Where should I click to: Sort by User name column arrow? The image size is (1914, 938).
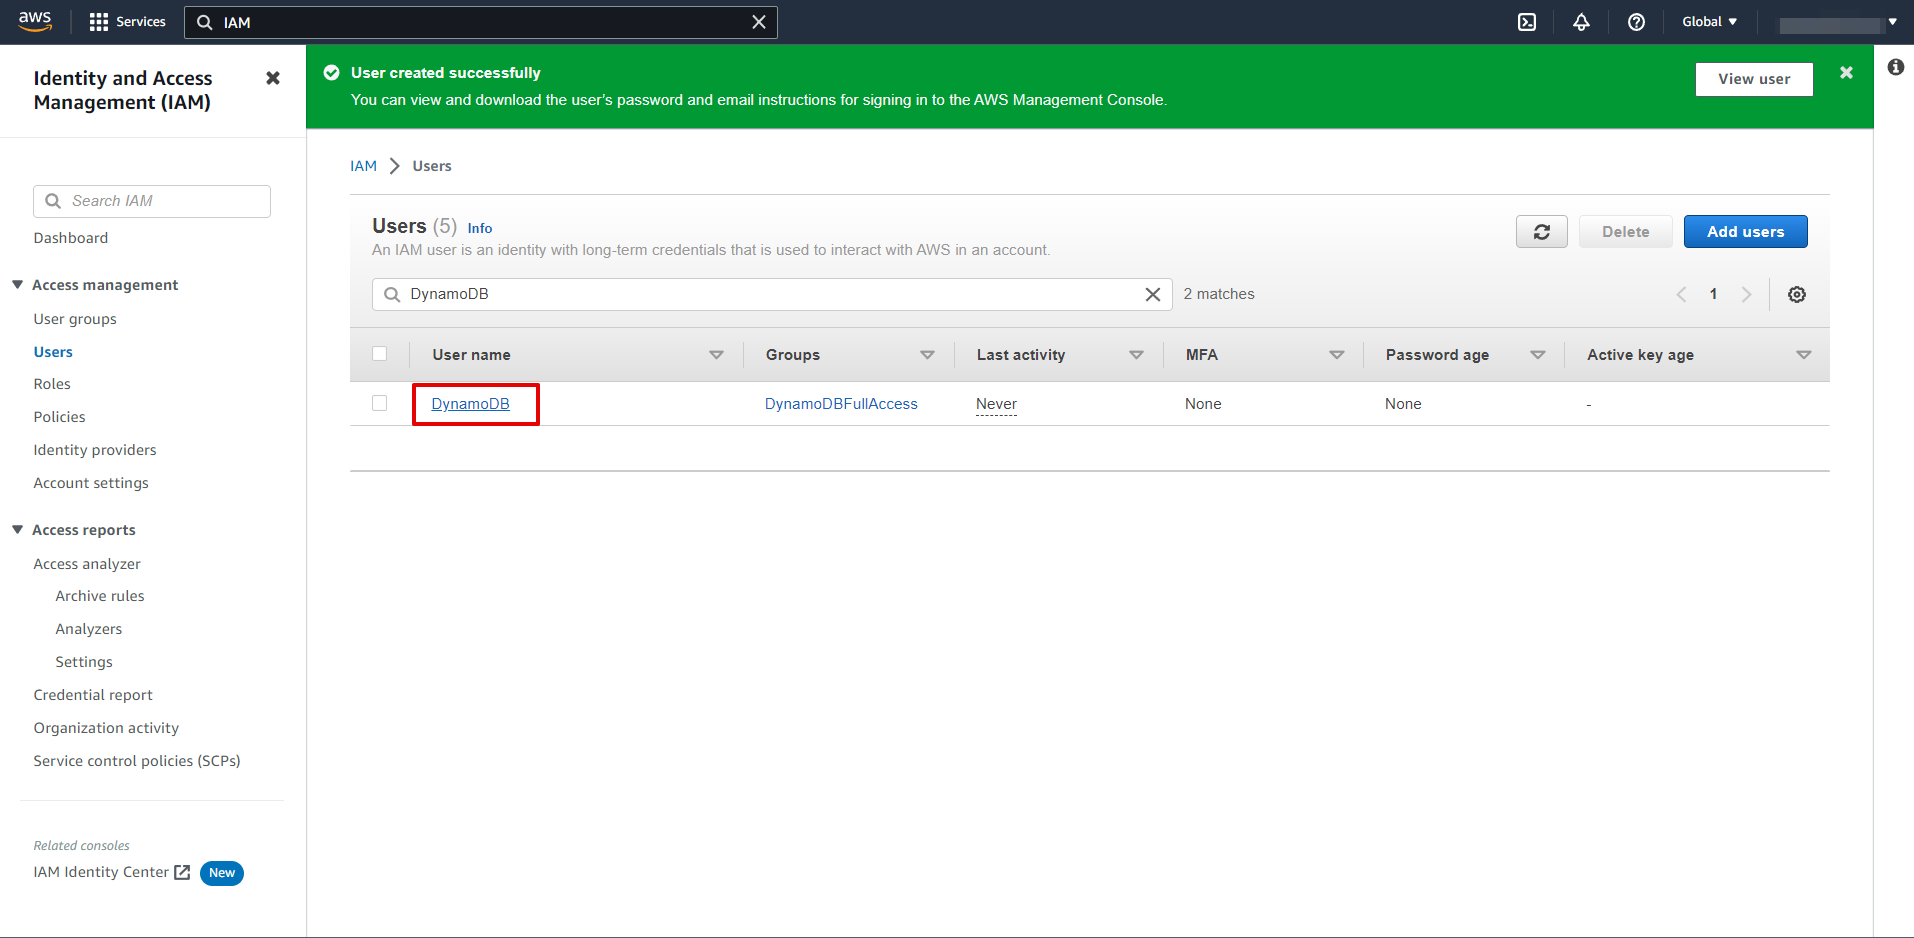pos(716,355)
